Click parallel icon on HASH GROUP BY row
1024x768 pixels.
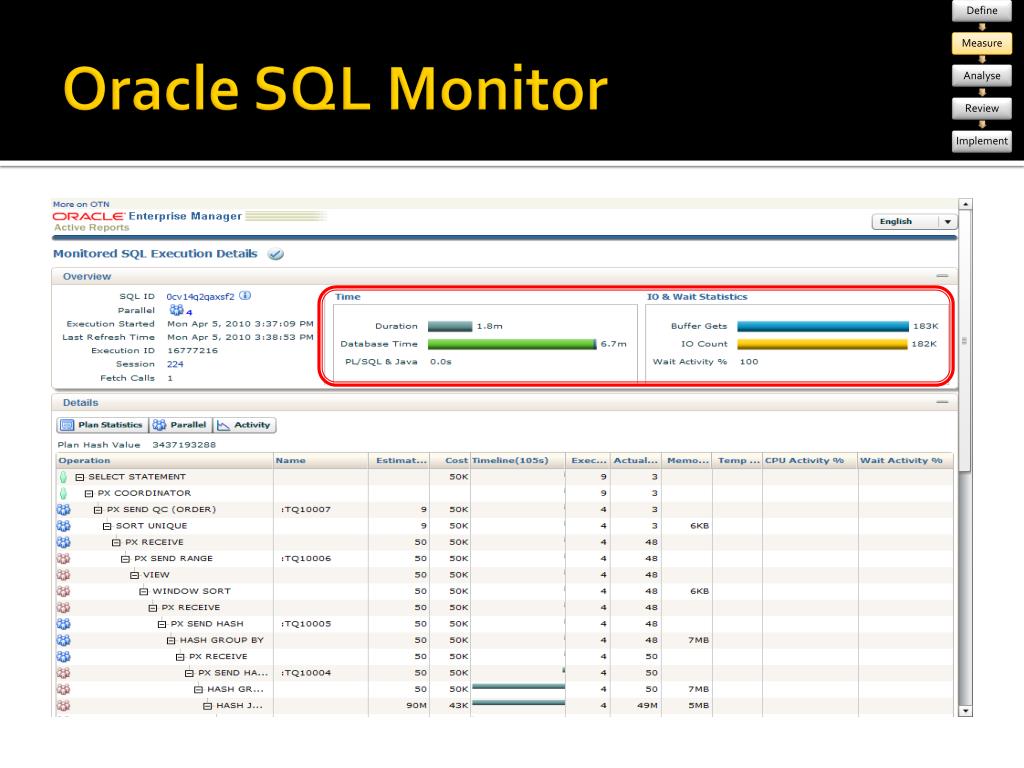point(63,640)
